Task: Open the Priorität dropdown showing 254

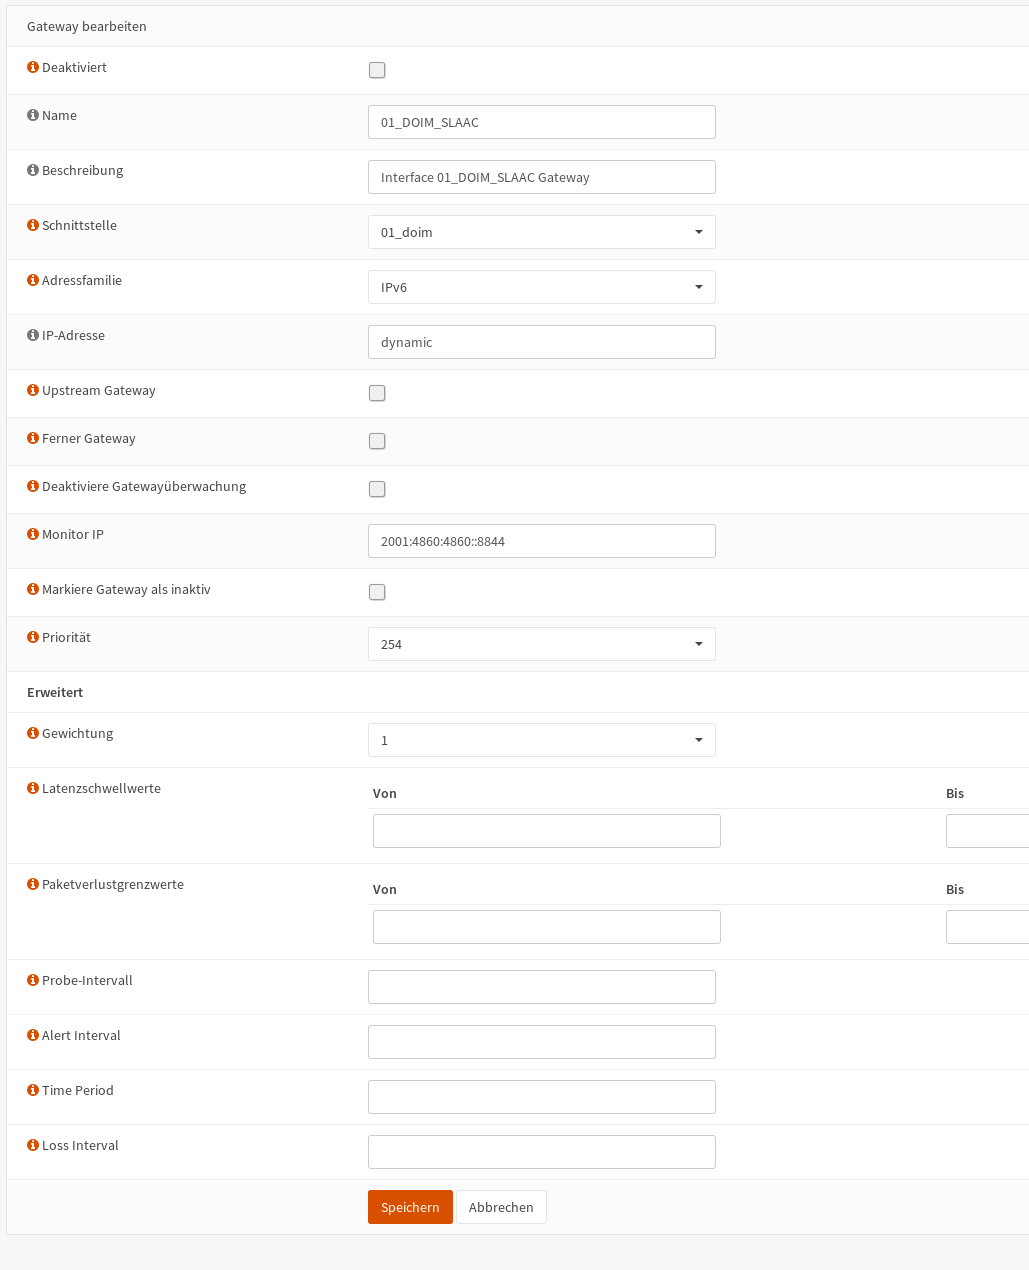Action: pos(542,644)
